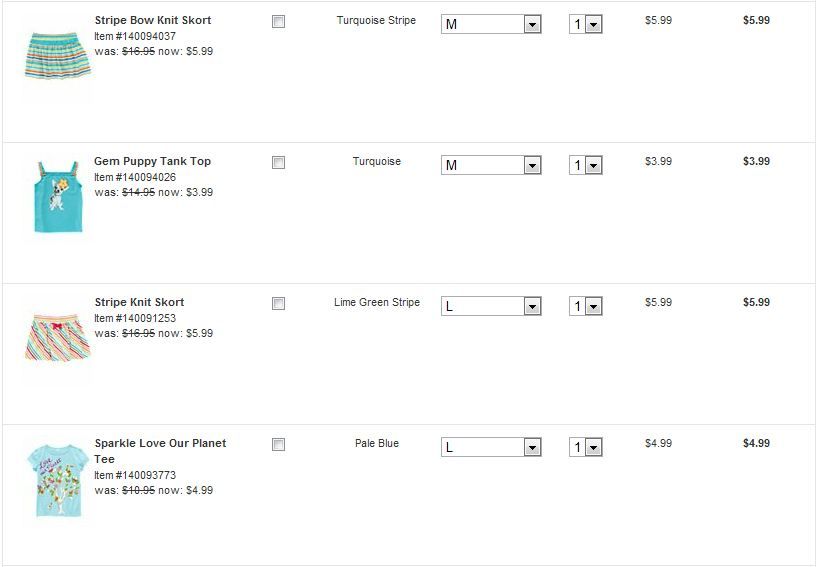Enable checkbox for Sparkle Love Our Planet Tee

point(278,444)
